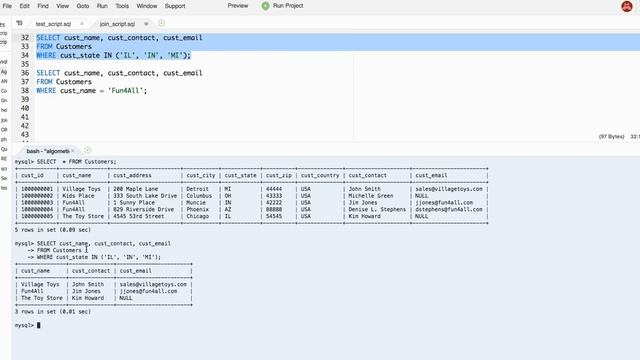
Task: Open the Window menu
Action: click(x=147, y=6)
